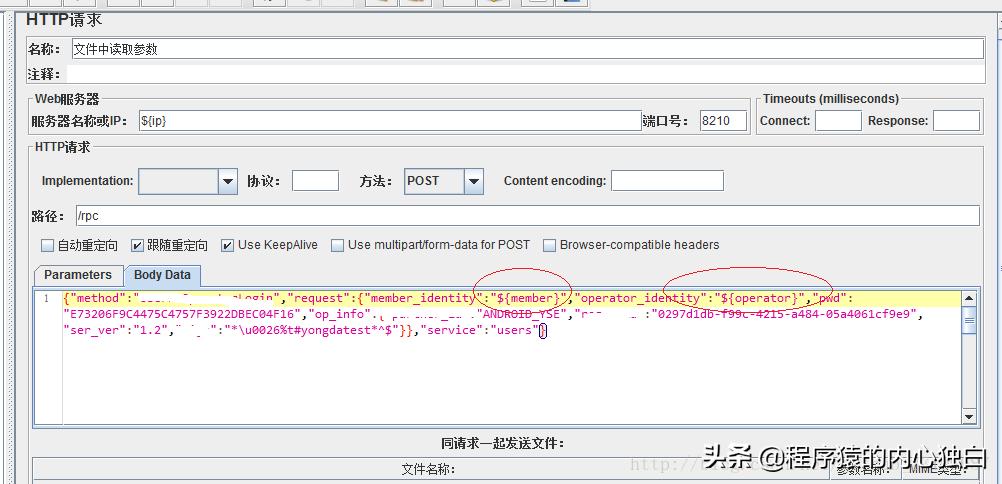Click the ${member} variable in body data
The width and height of the screenshot is (1002, 484).
(x=527, y=298)
